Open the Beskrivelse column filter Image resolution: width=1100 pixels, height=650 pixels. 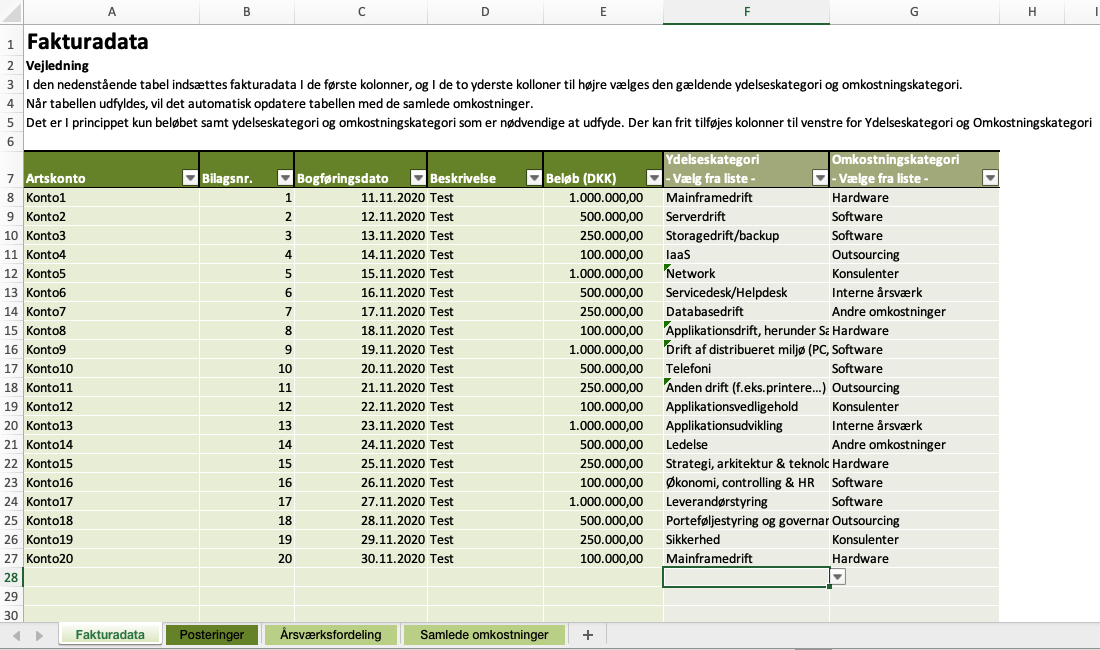[533, 178]
